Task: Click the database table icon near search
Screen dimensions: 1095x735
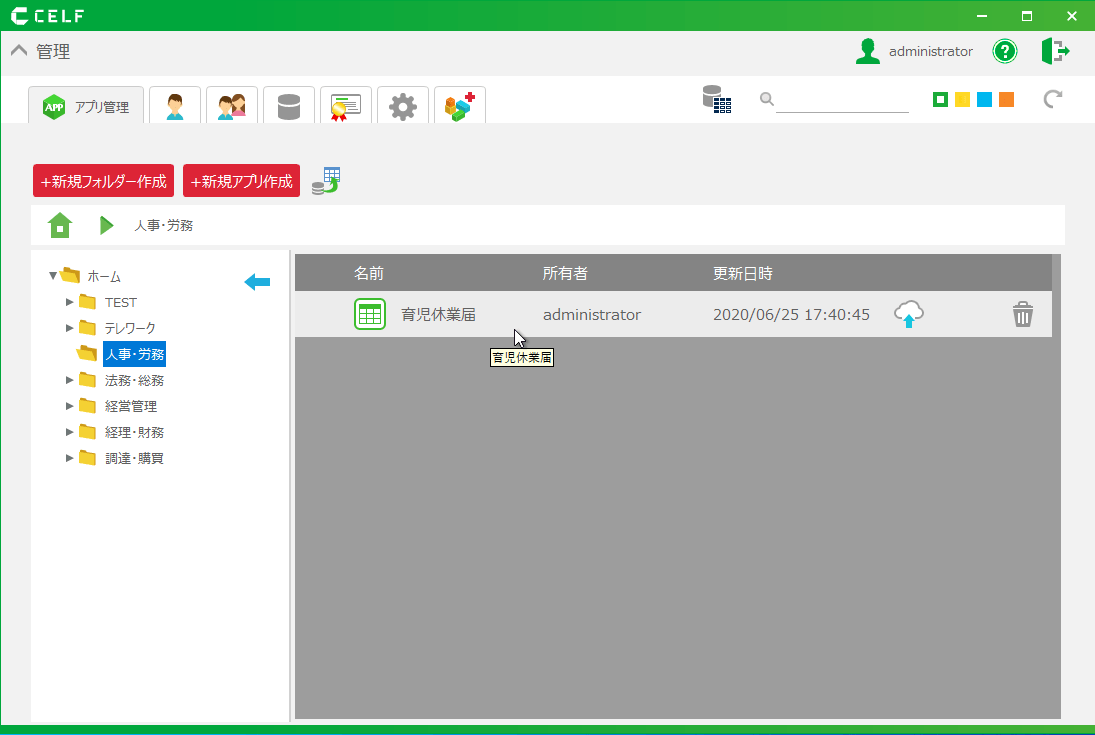Action: 716,100
